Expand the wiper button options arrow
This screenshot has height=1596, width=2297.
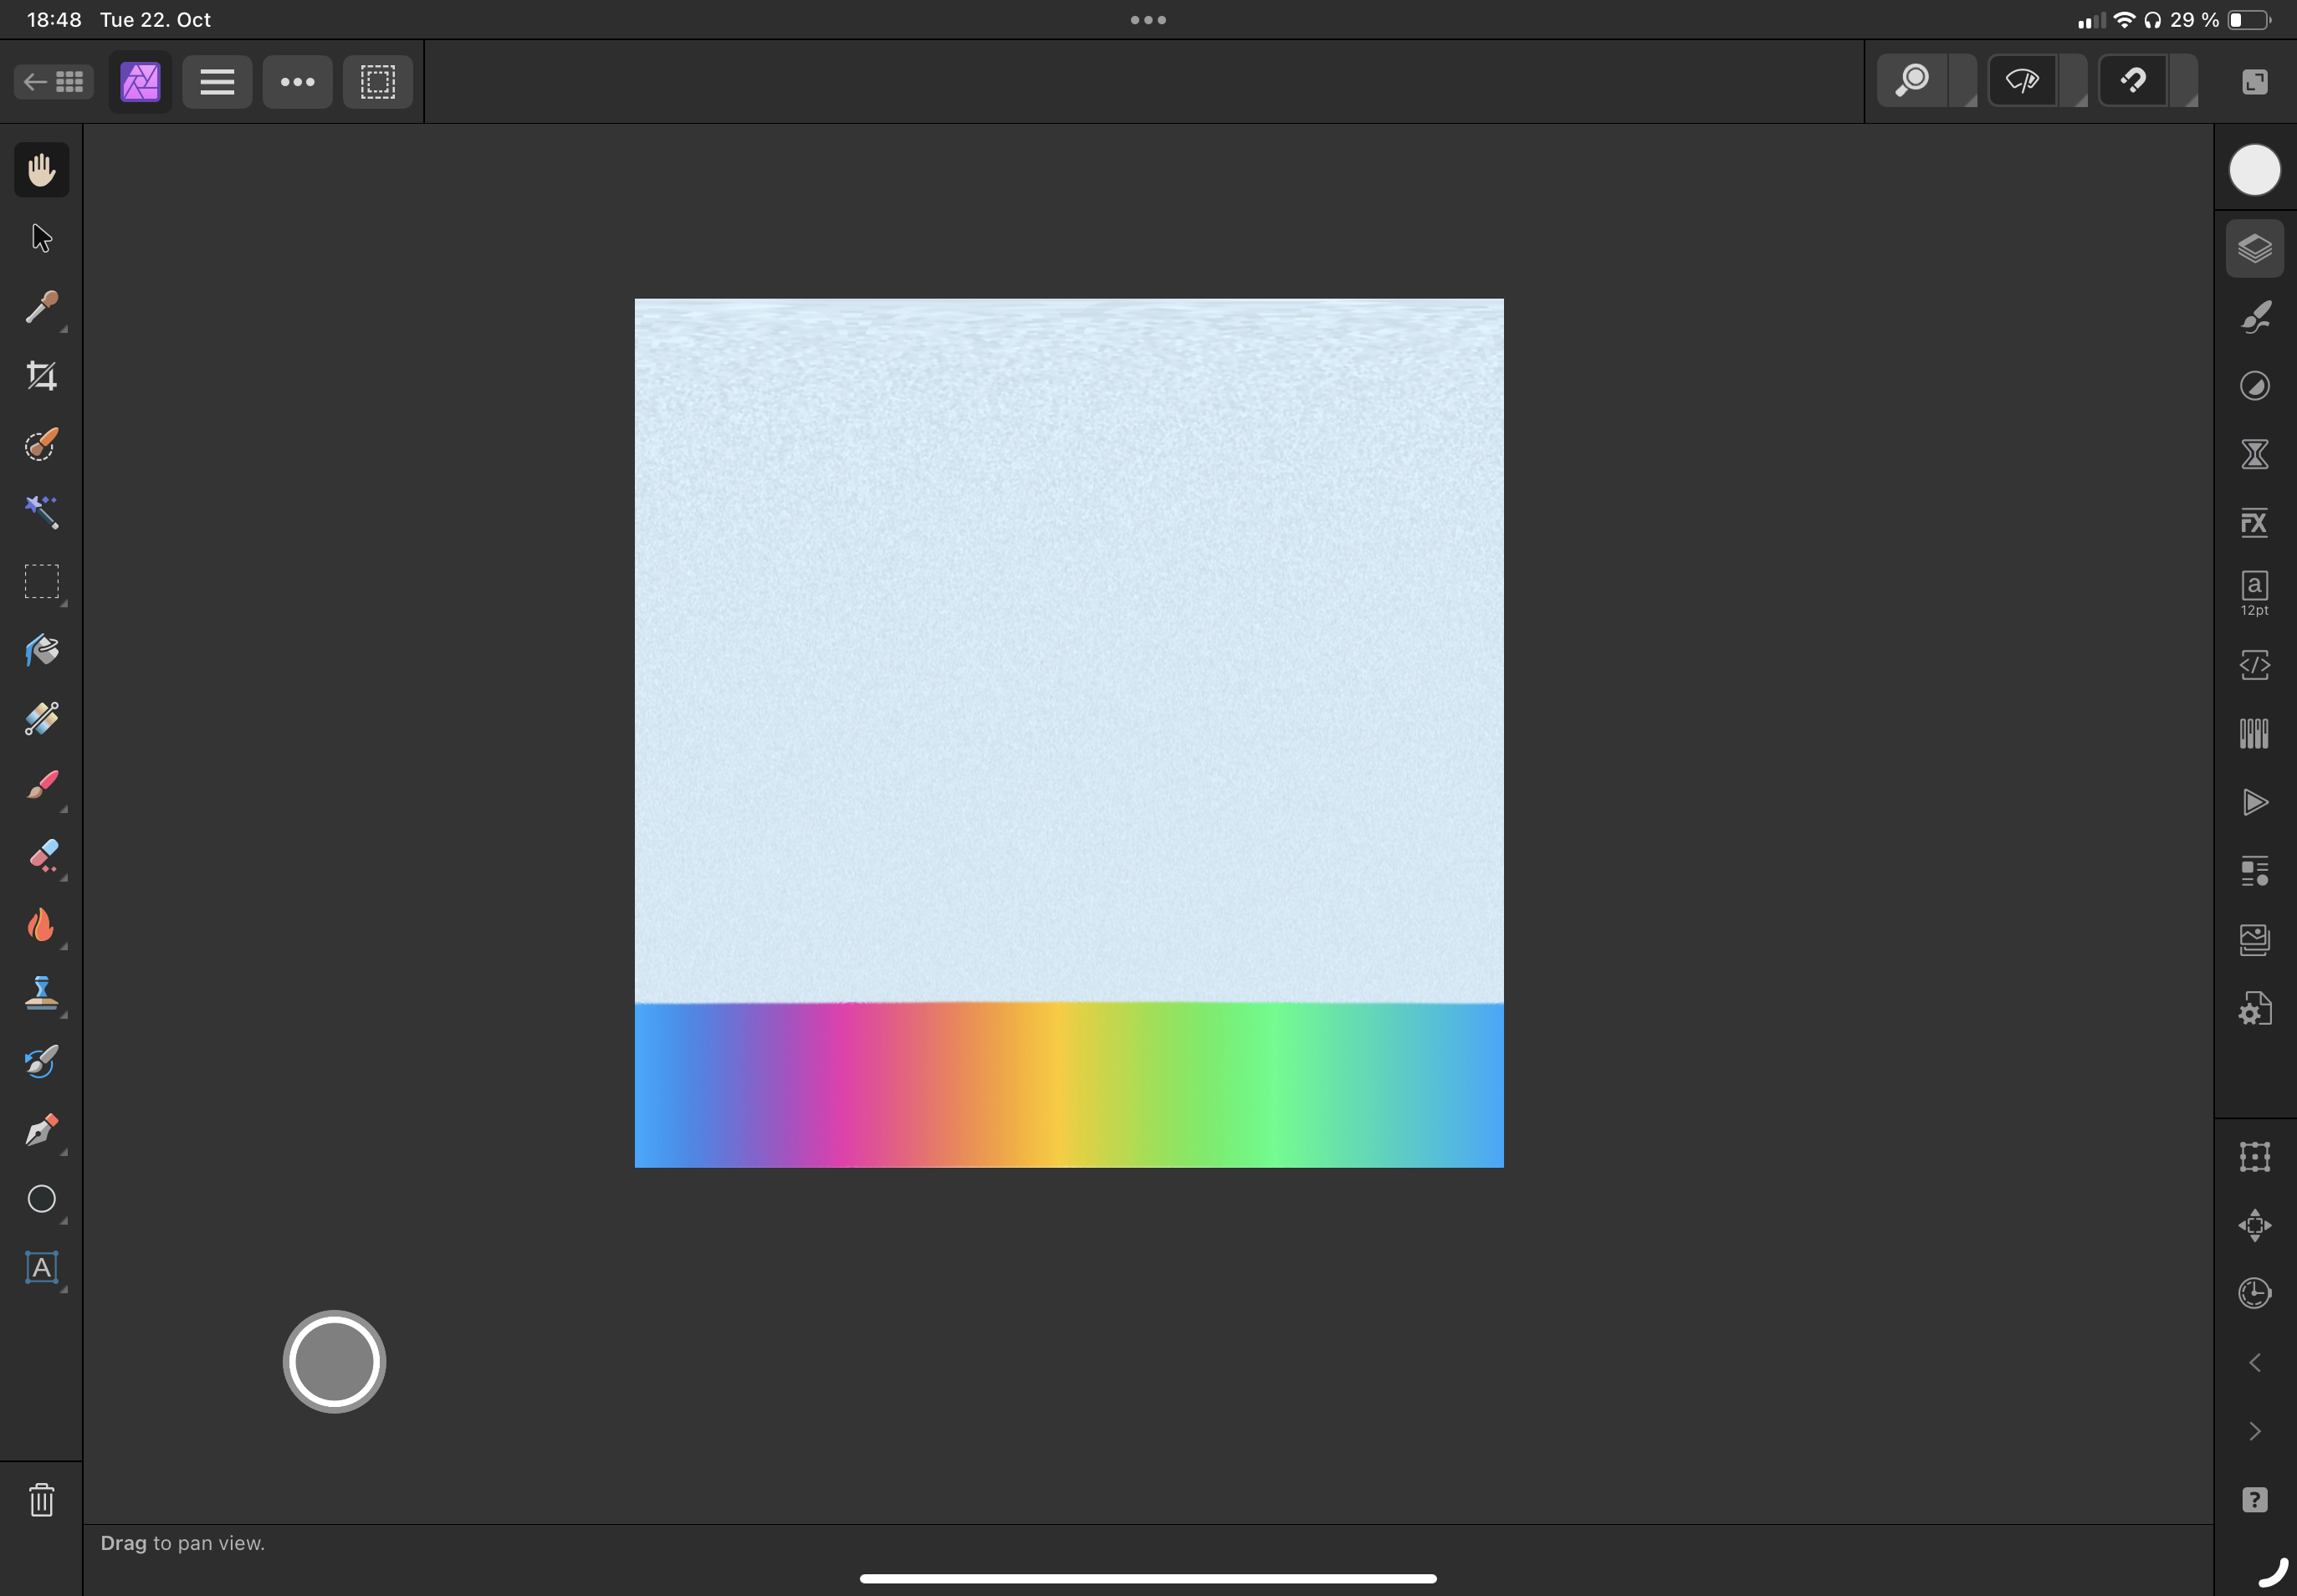(2075, 81)
